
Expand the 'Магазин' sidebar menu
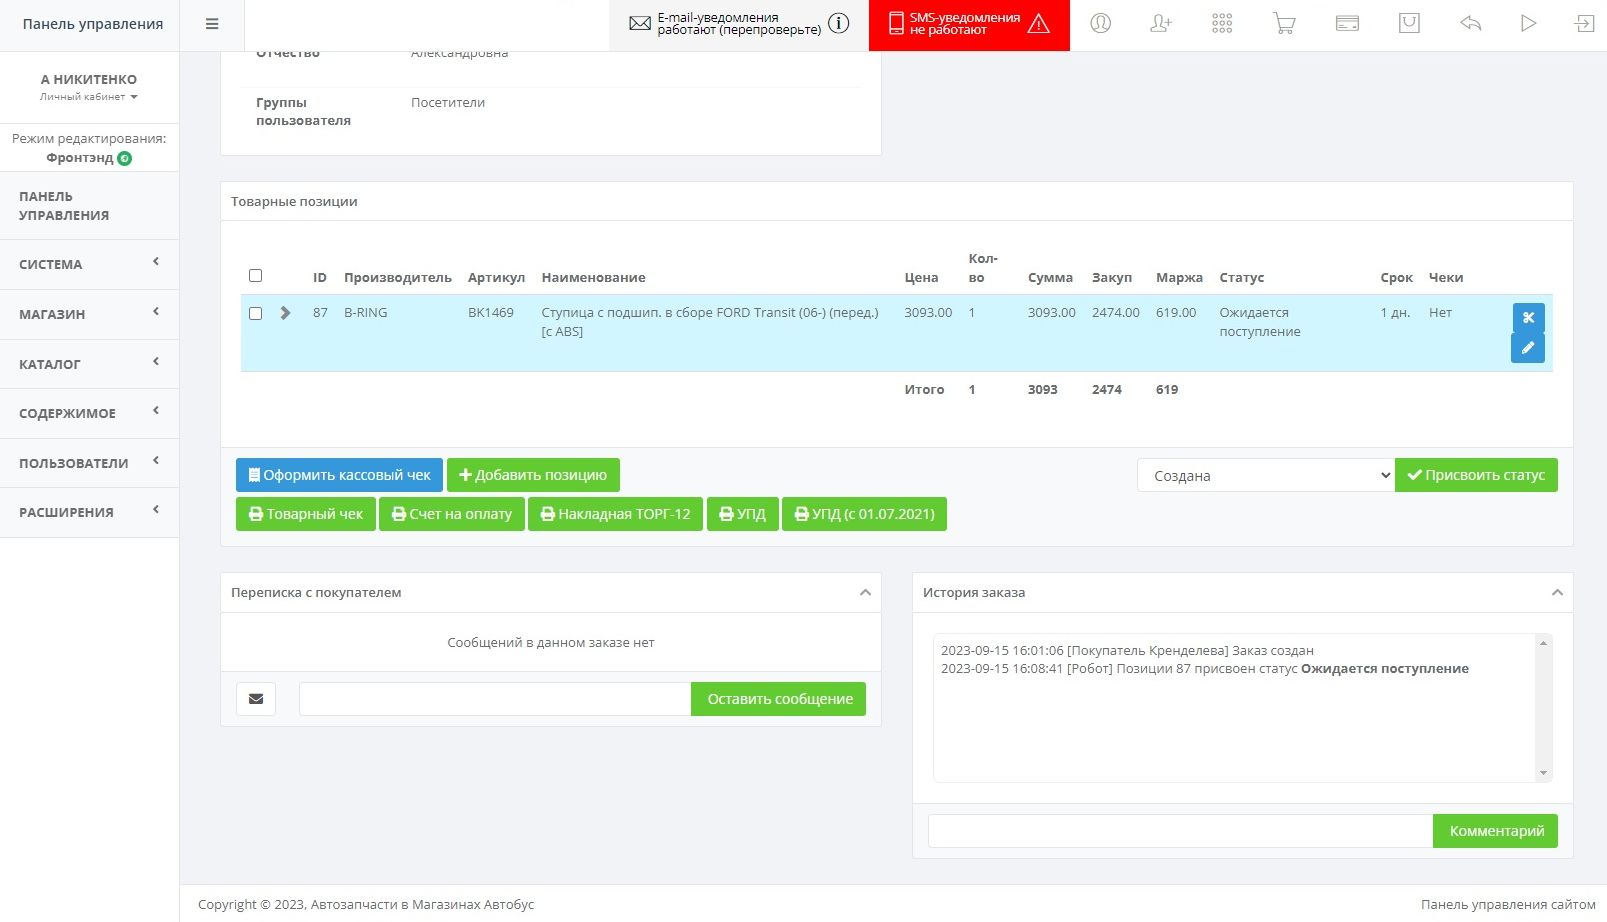pos(89,314)
